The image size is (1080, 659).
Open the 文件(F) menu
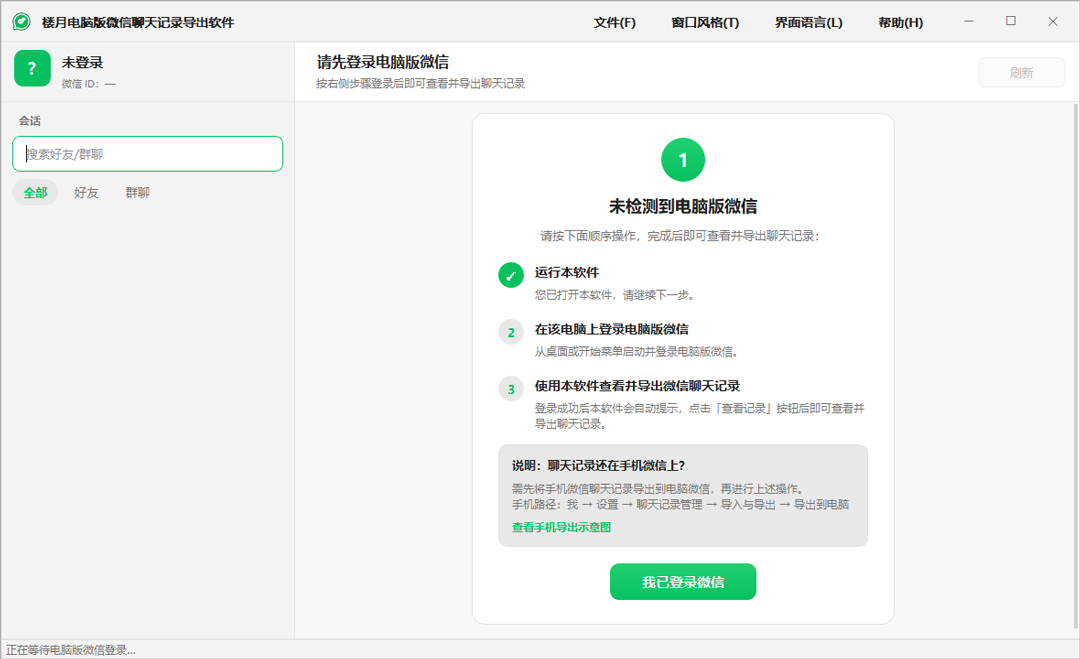[x=614, y=22]
